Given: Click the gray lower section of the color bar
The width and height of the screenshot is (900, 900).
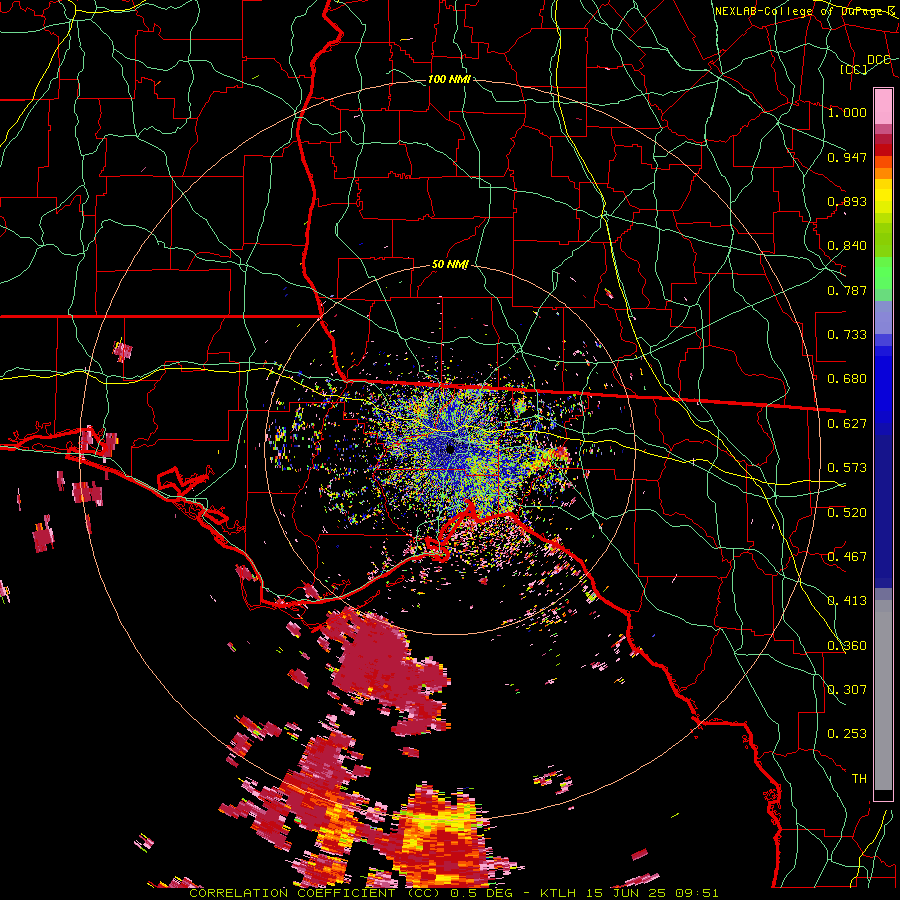Looking at the screenshot, I should 883,695.
